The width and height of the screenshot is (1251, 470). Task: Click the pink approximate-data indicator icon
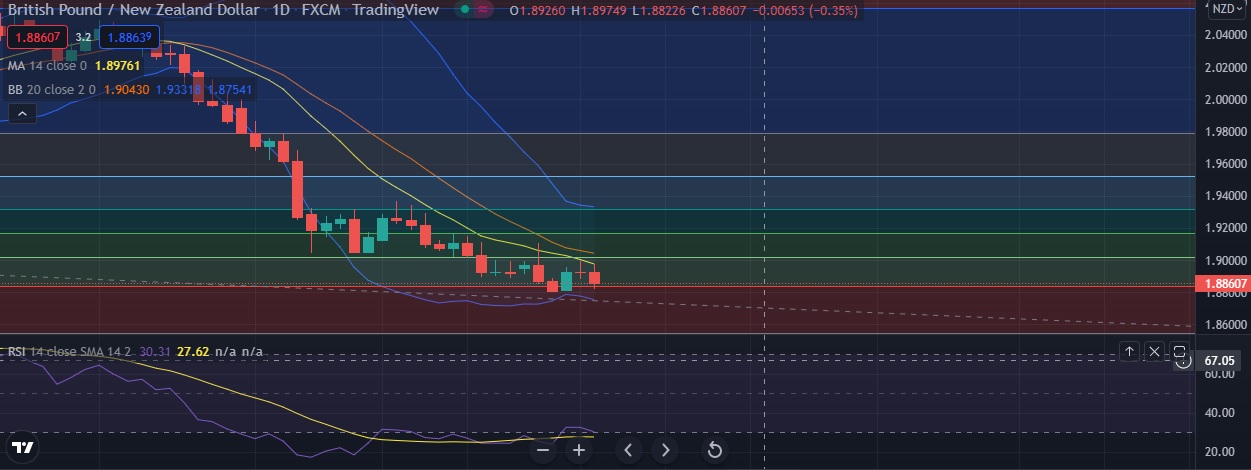[x=484, y=10]
